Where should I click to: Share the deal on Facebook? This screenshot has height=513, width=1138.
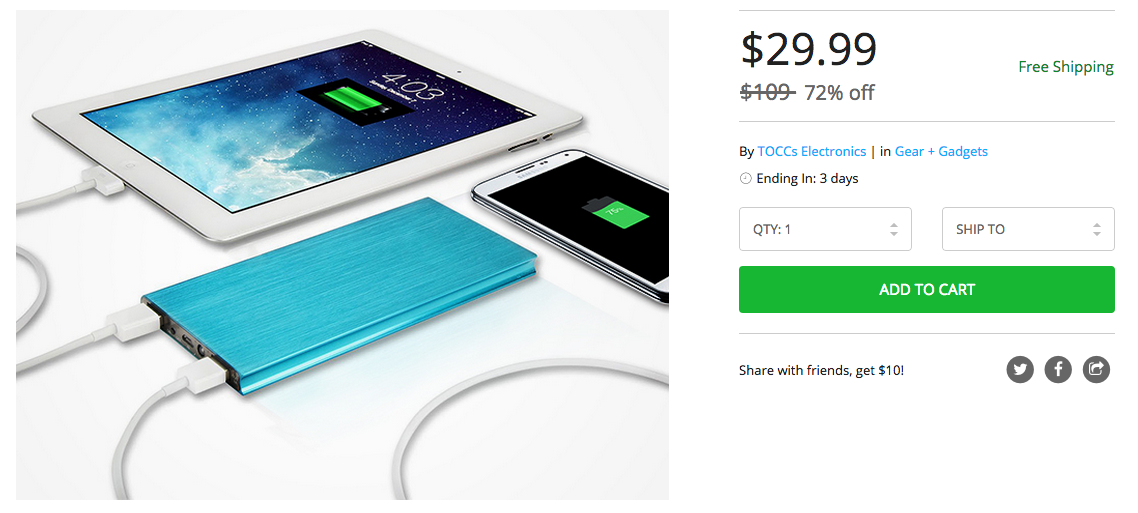tap(1058, 369)
